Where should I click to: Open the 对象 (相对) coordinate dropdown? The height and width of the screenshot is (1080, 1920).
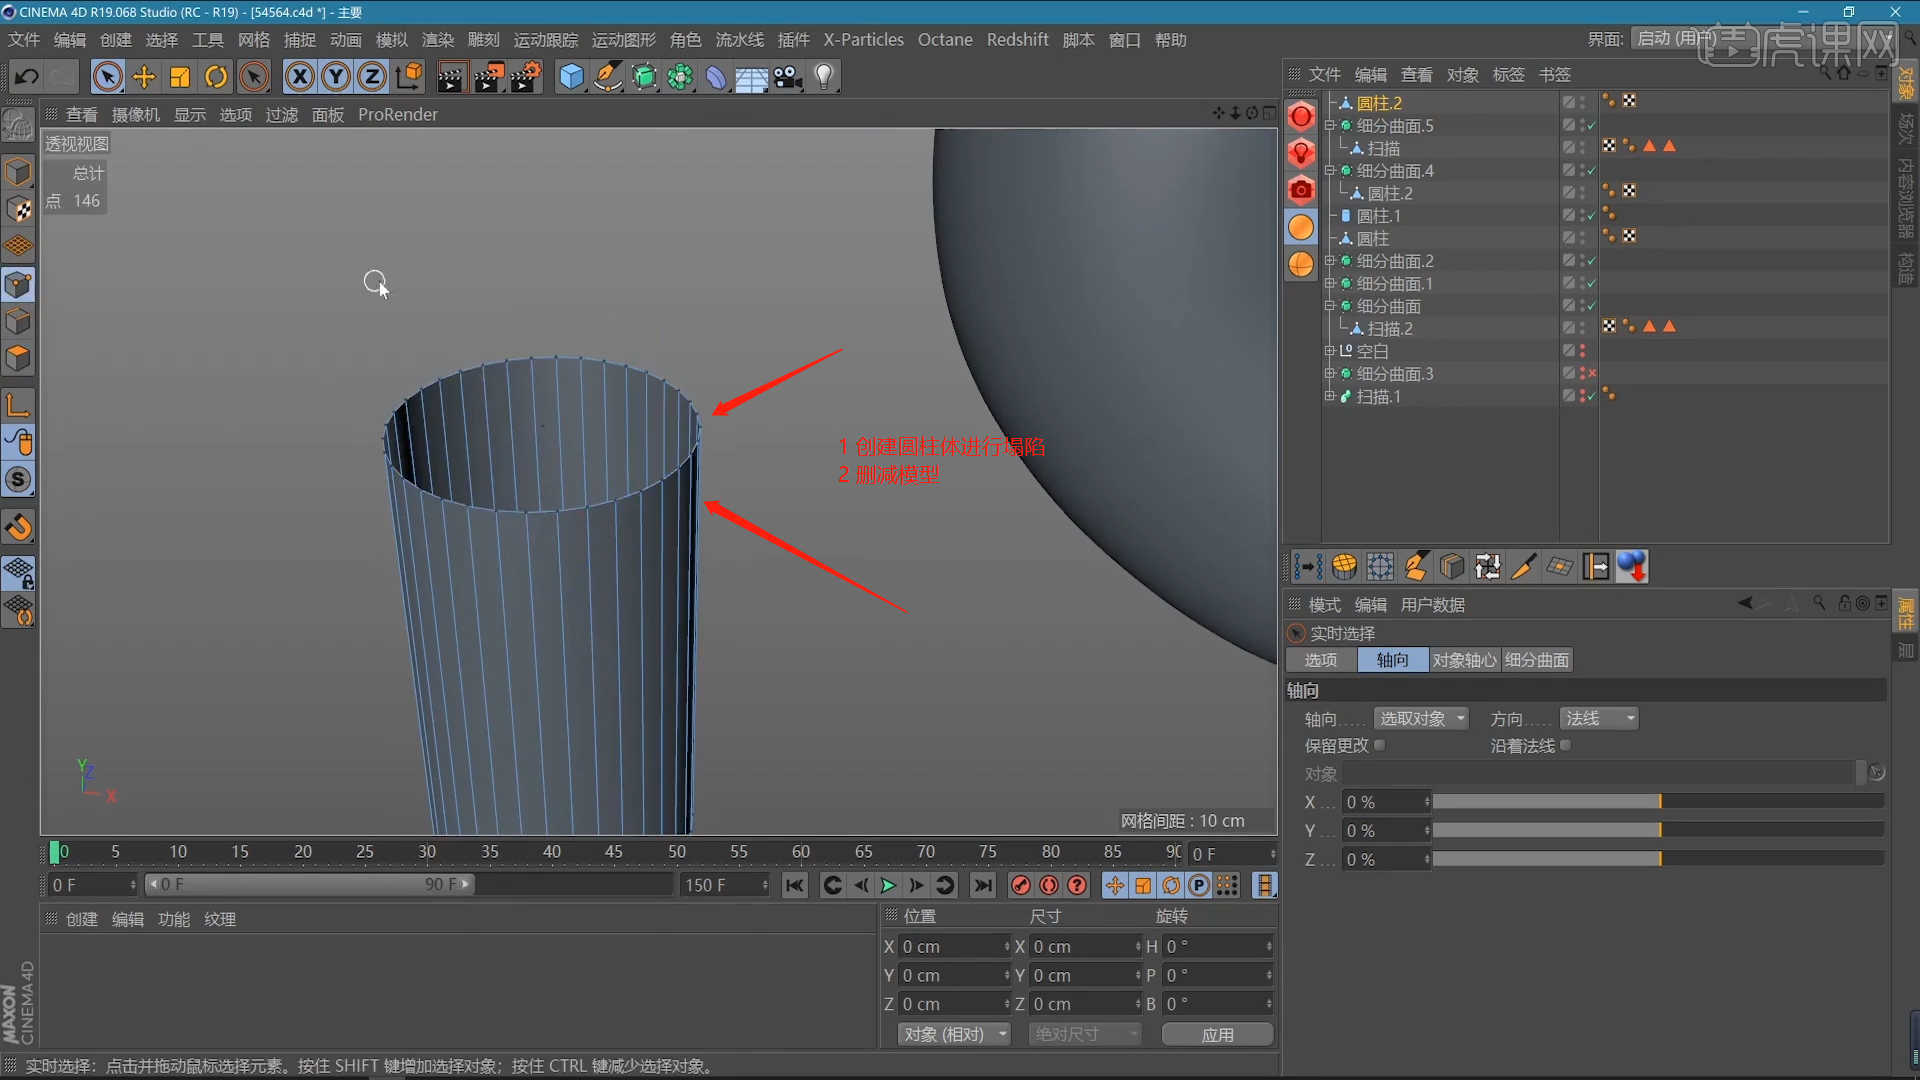point(954,1034)
